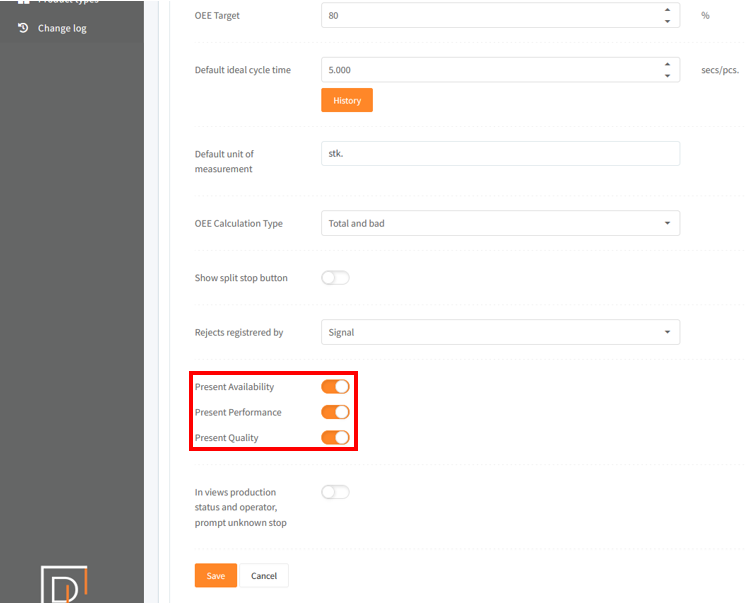Click the OEE Target label
The width and height of the screenshot is (746, 603).
(217, 16)
